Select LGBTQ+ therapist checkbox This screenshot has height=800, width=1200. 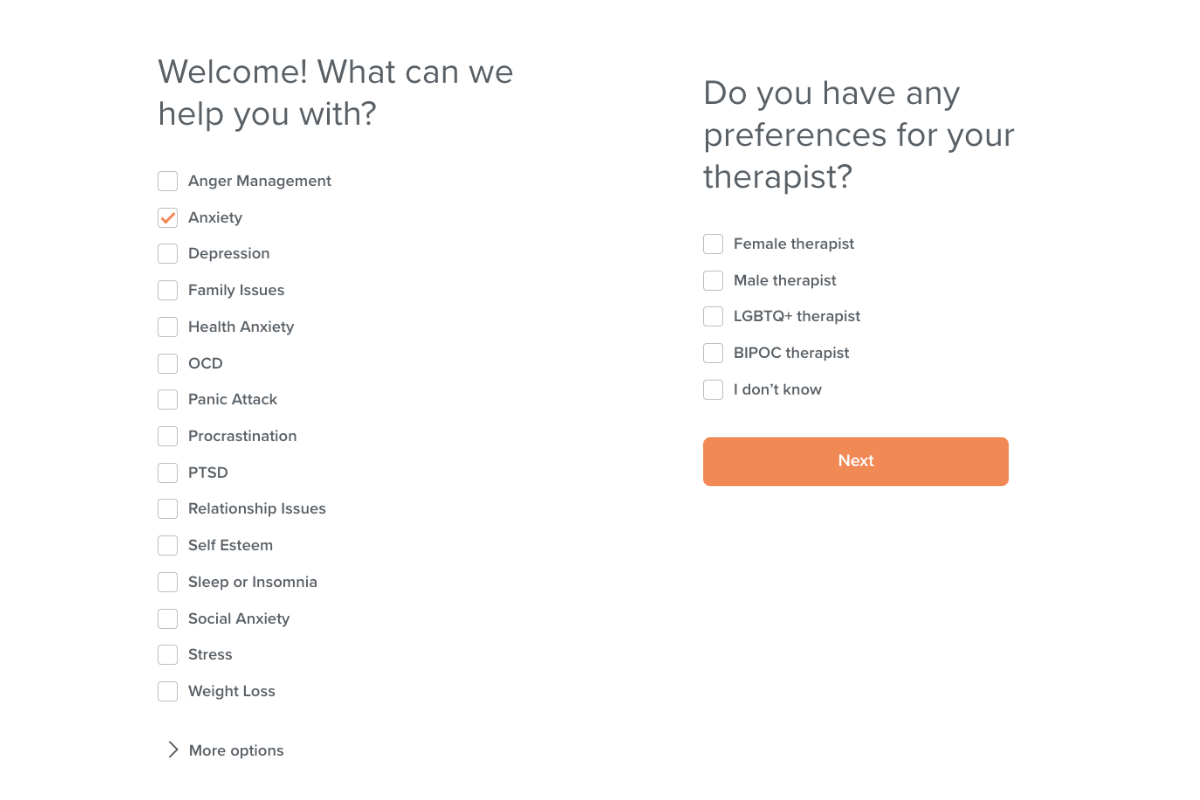point(713,317)
